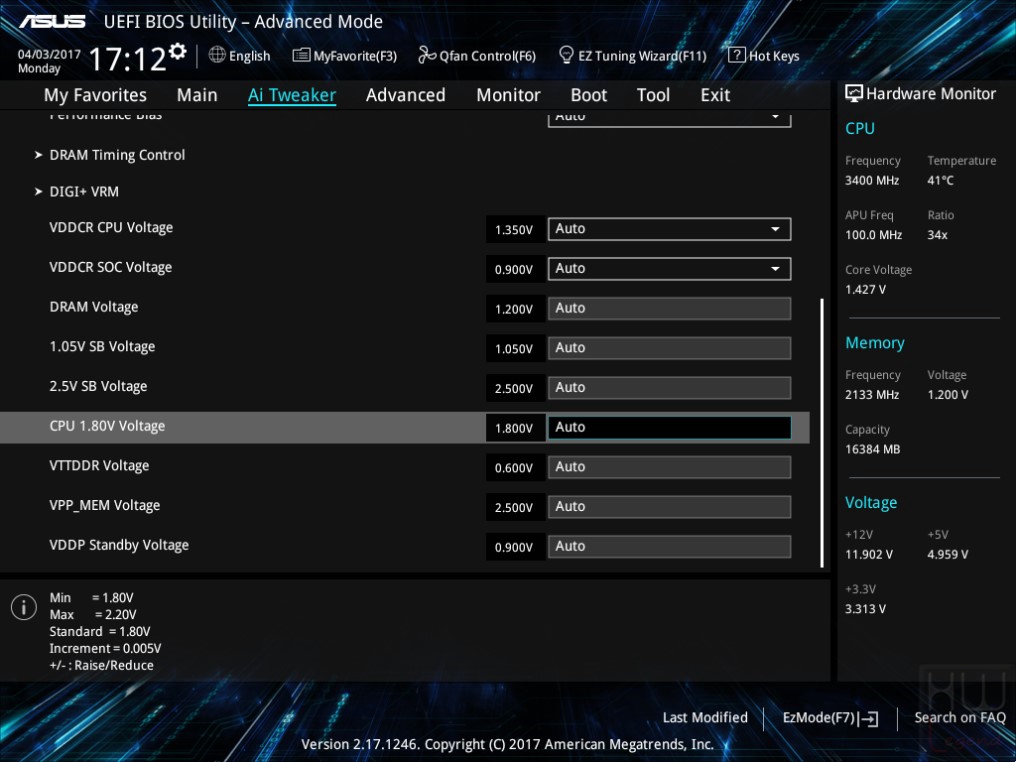The image size is (1016, 762).
Task: Go to the Monitor tab
Action: [508, 95]
